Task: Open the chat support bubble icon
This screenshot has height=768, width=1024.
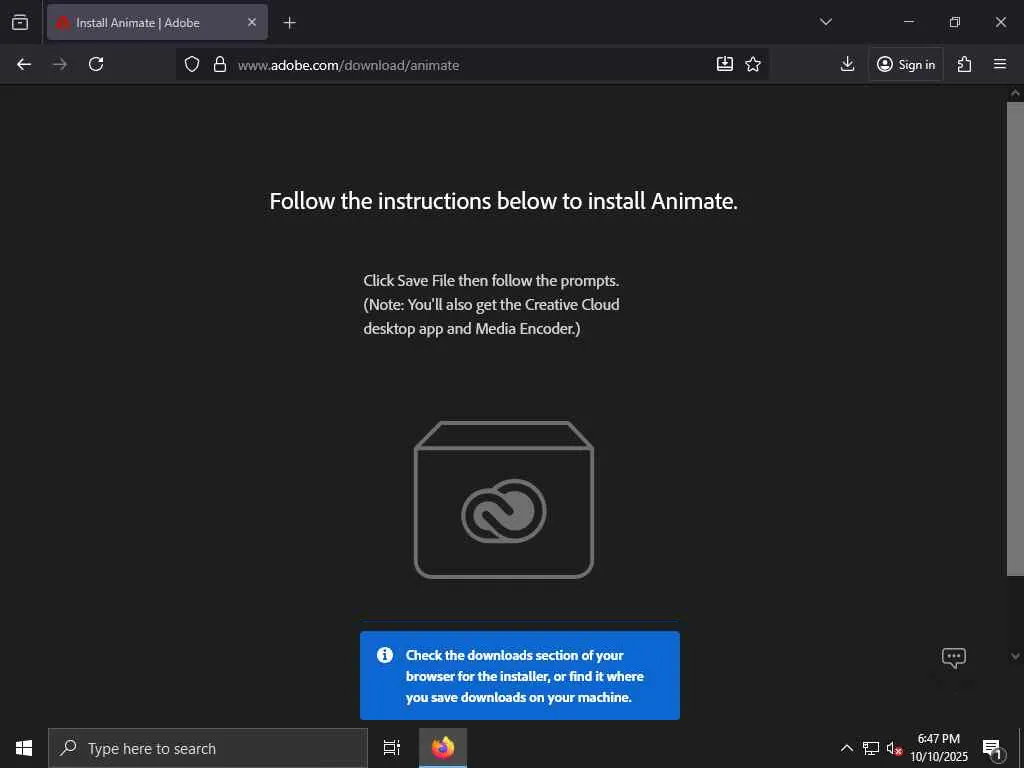Action: click(x=953, y=657)
